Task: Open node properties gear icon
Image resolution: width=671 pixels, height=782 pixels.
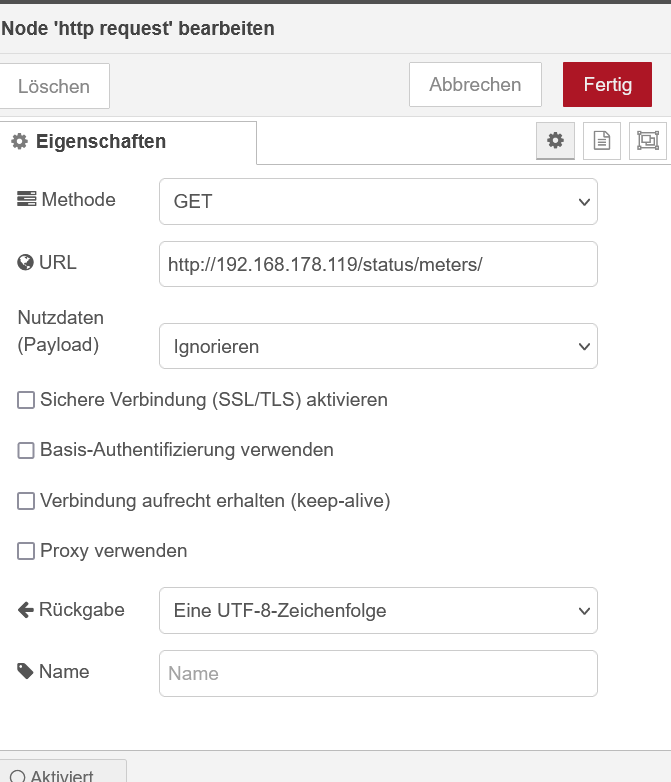Action: (555, 141)
